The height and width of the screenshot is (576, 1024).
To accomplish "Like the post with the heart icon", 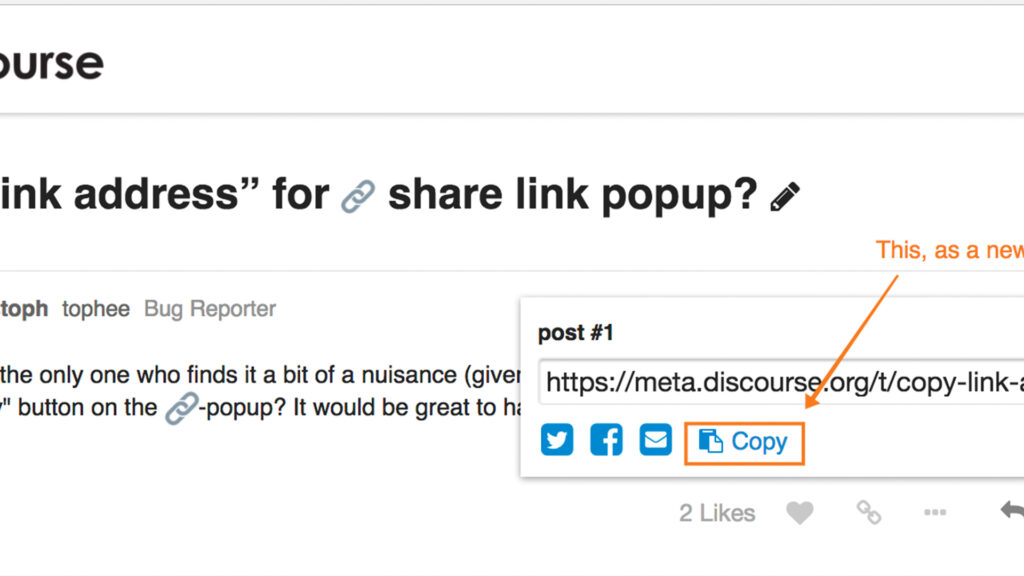I will [799, 513].
